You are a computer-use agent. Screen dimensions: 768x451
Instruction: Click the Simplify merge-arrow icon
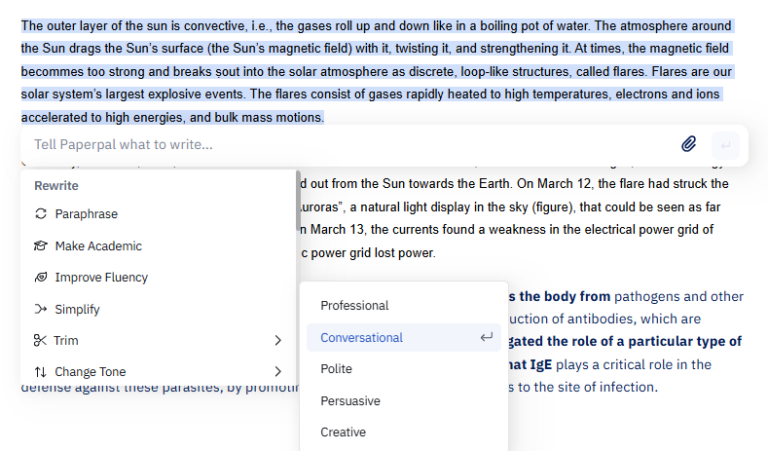(x=41, y=309)
